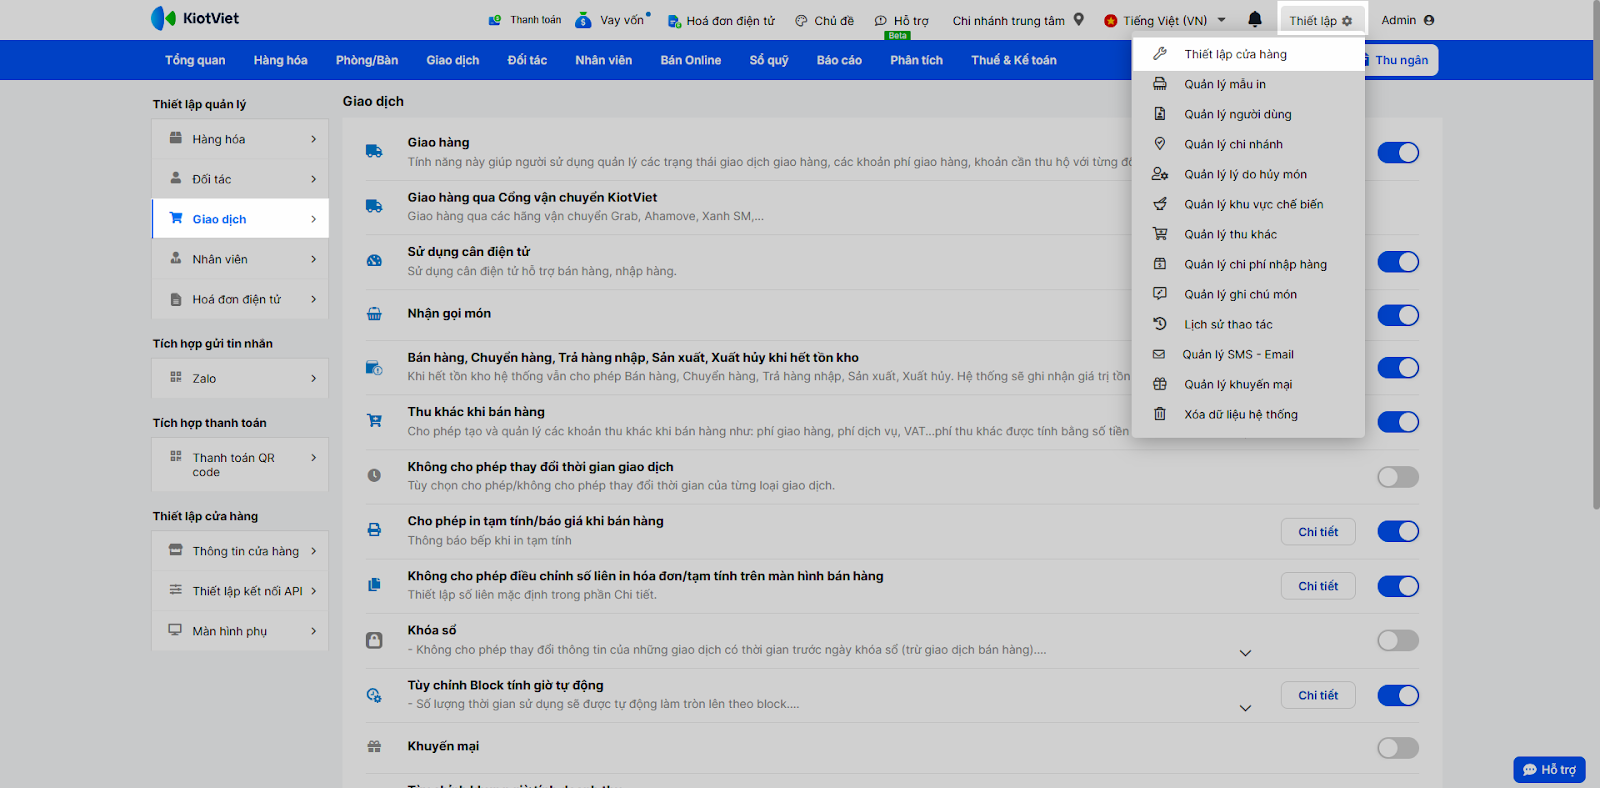Expand the Hàng hóa sidebar item chevron

pos(313,139)
